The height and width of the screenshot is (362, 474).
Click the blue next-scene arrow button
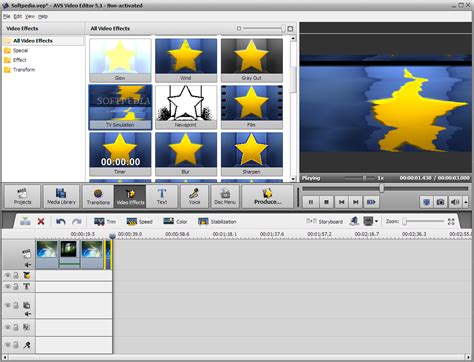pyautogui.click(x=371, y=202)
